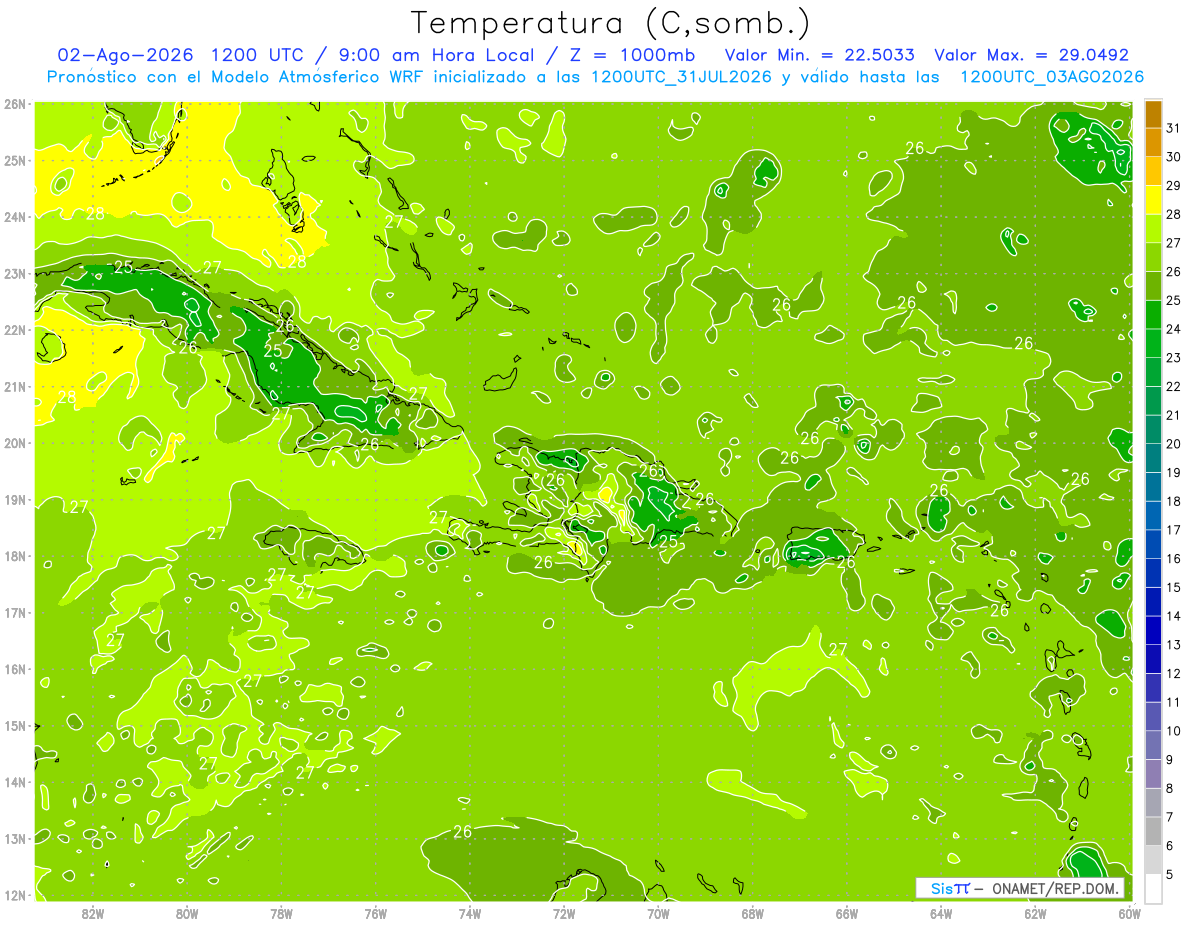Click the 12N latitude axis label
The height and width of the screenshot is (927, 1200).
[x=15, y=895]
